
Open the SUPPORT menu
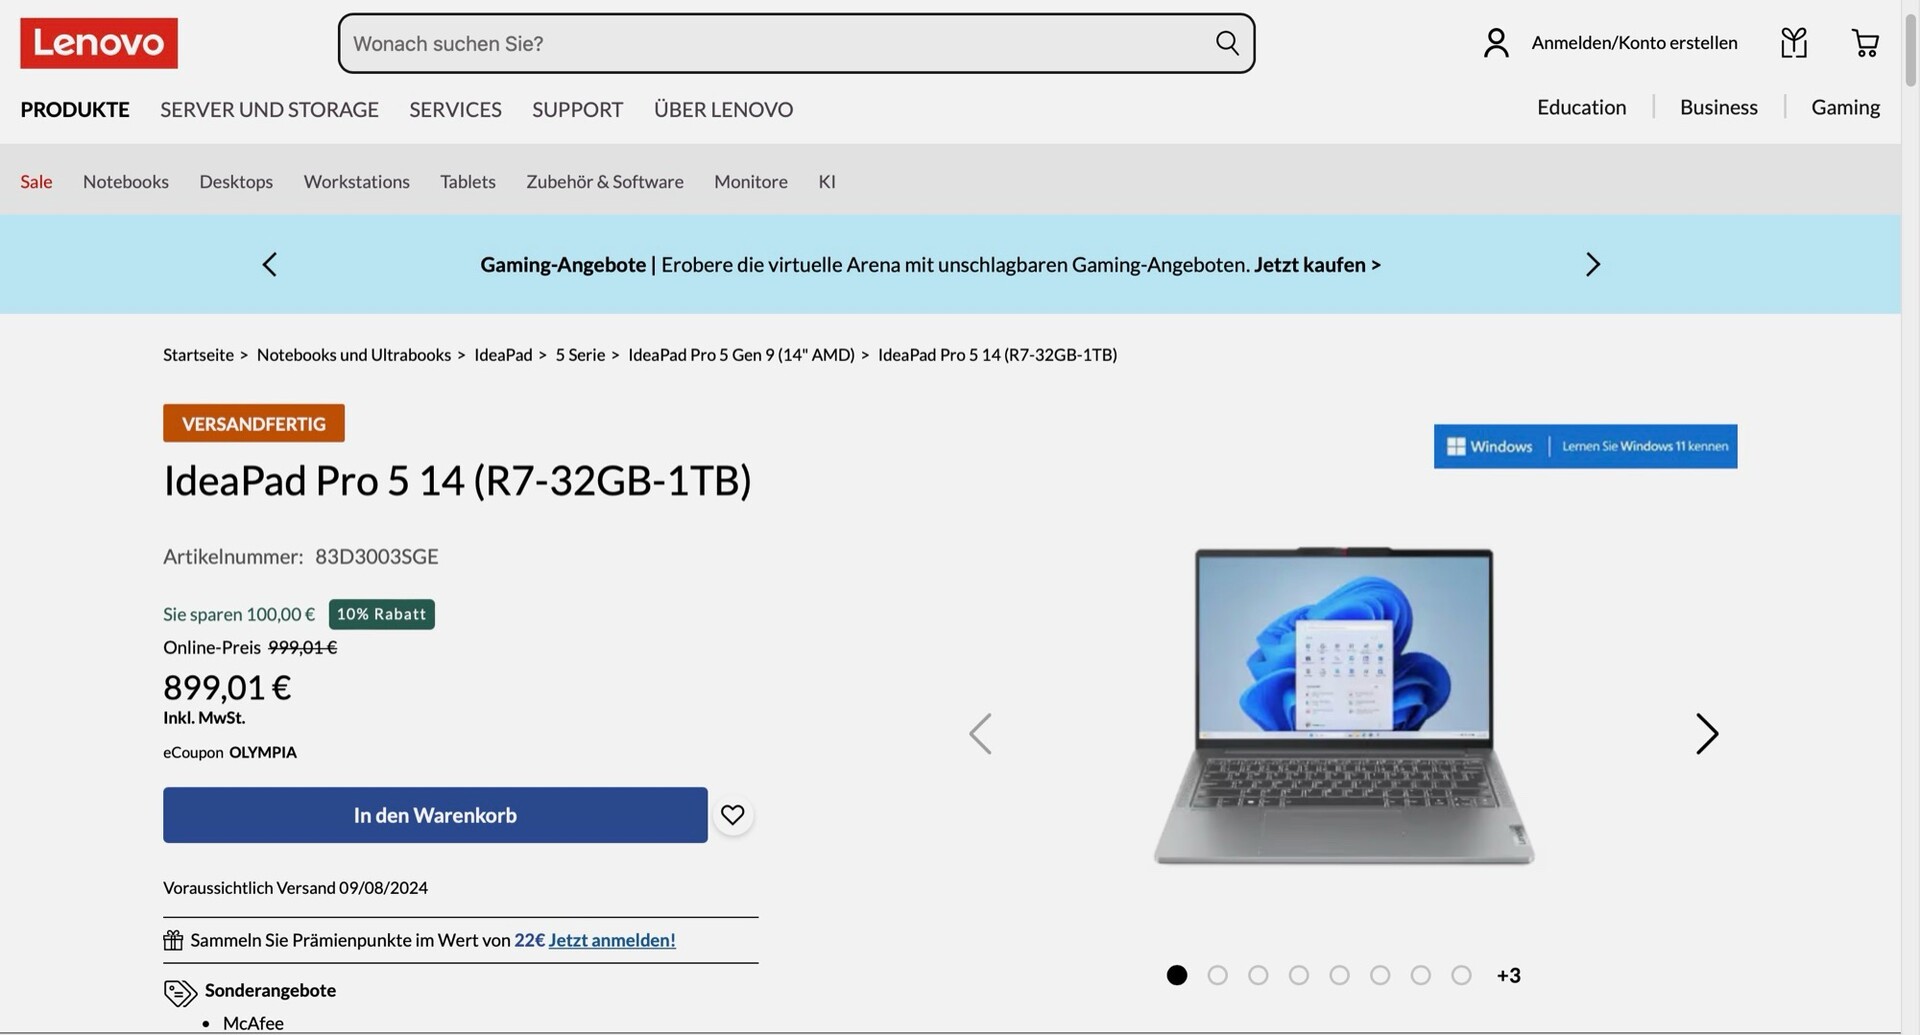(577, 109)
